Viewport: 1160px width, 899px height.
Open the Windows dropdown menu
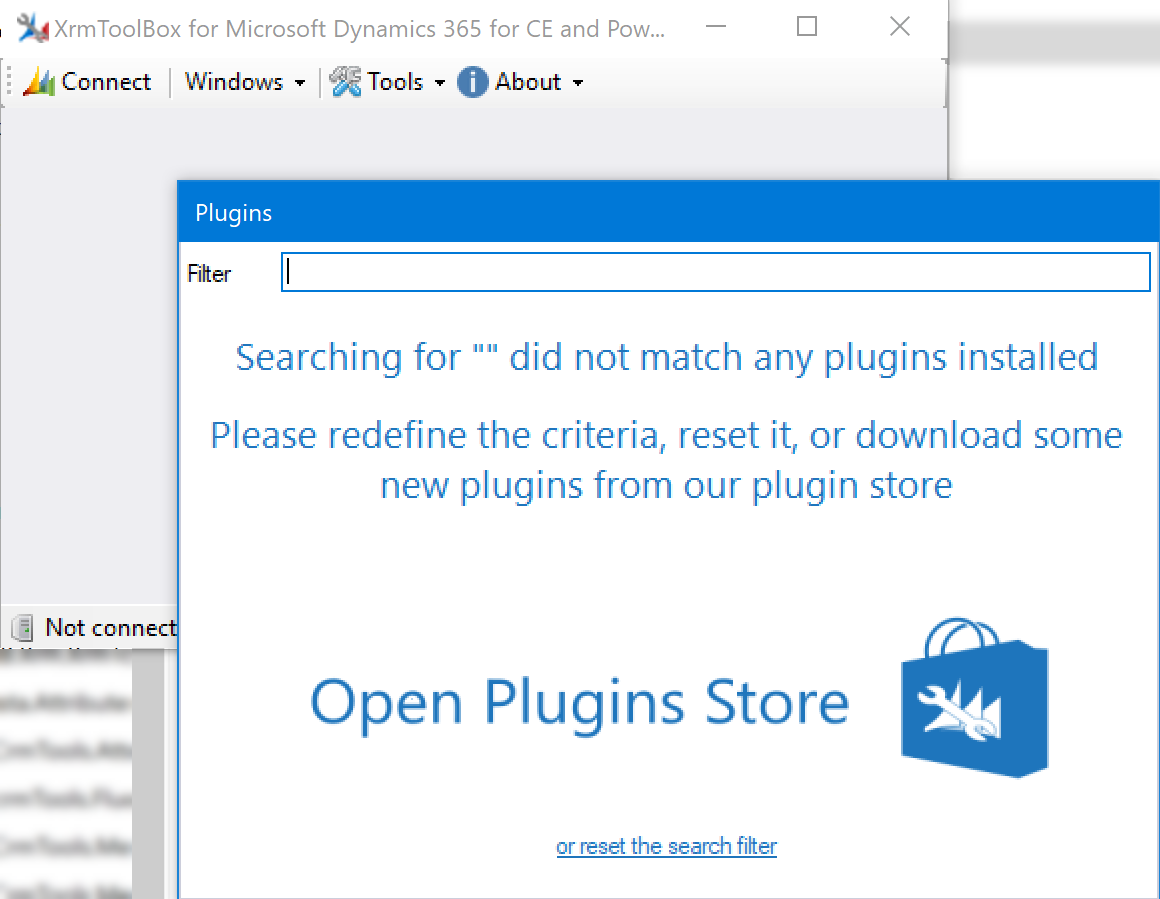pos(245,82)
